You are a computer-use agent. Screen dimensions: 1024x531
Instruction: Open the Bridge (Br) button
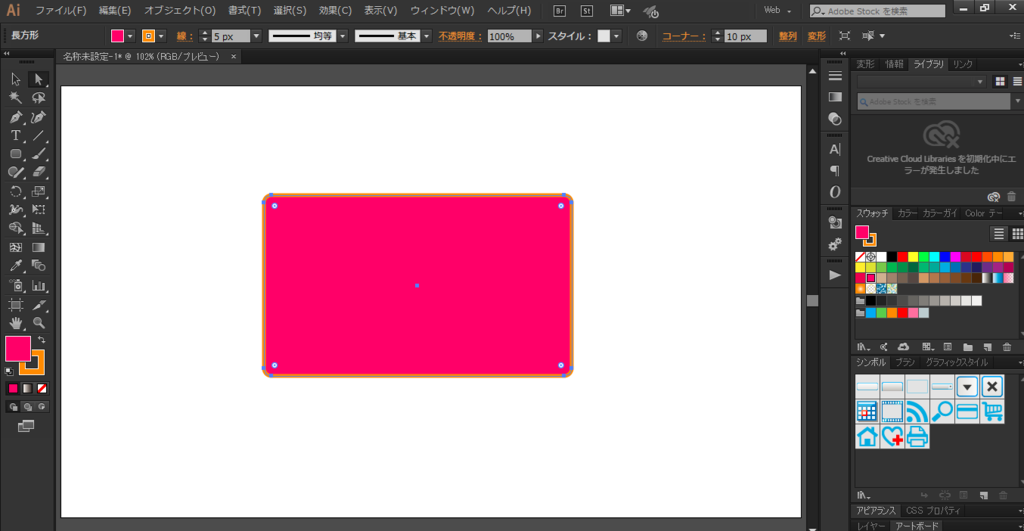tap(559, 10)
